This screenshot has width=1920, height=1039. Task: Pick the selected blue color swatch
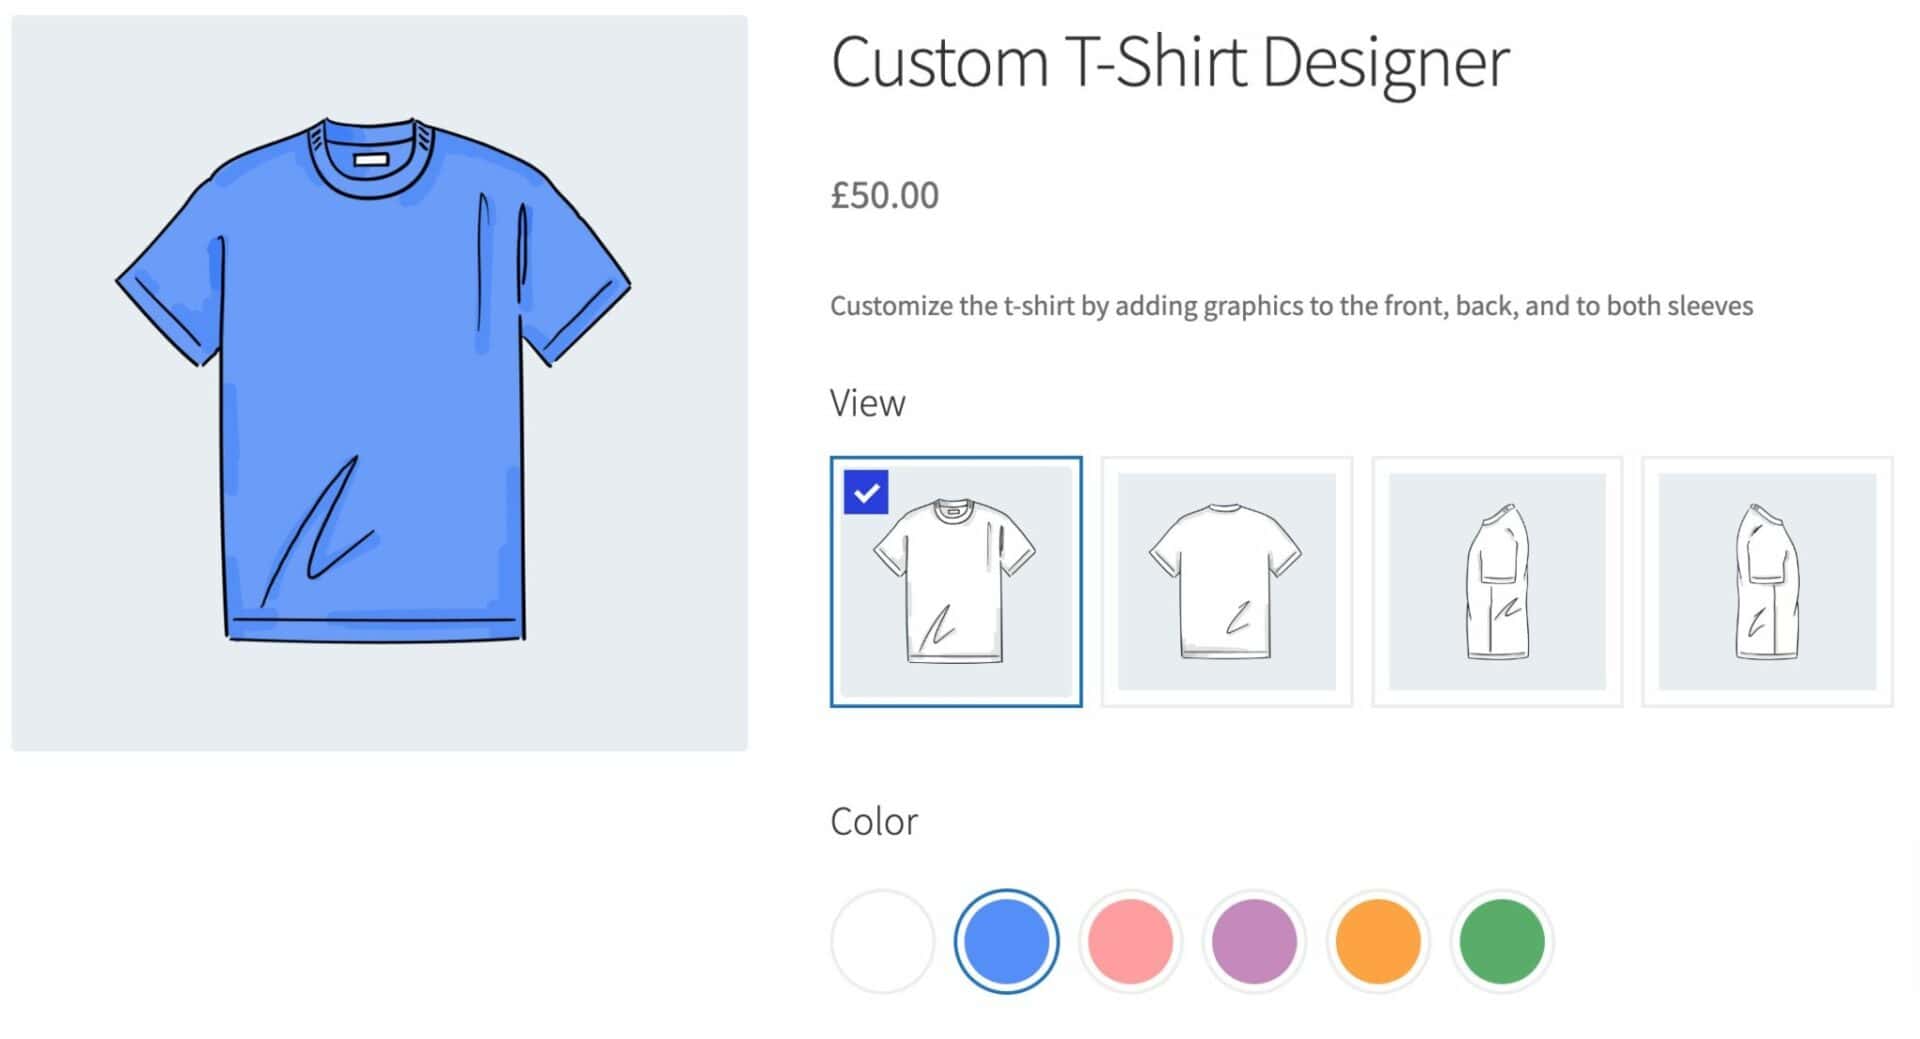pyautogui.click(x=1006, y=941)
